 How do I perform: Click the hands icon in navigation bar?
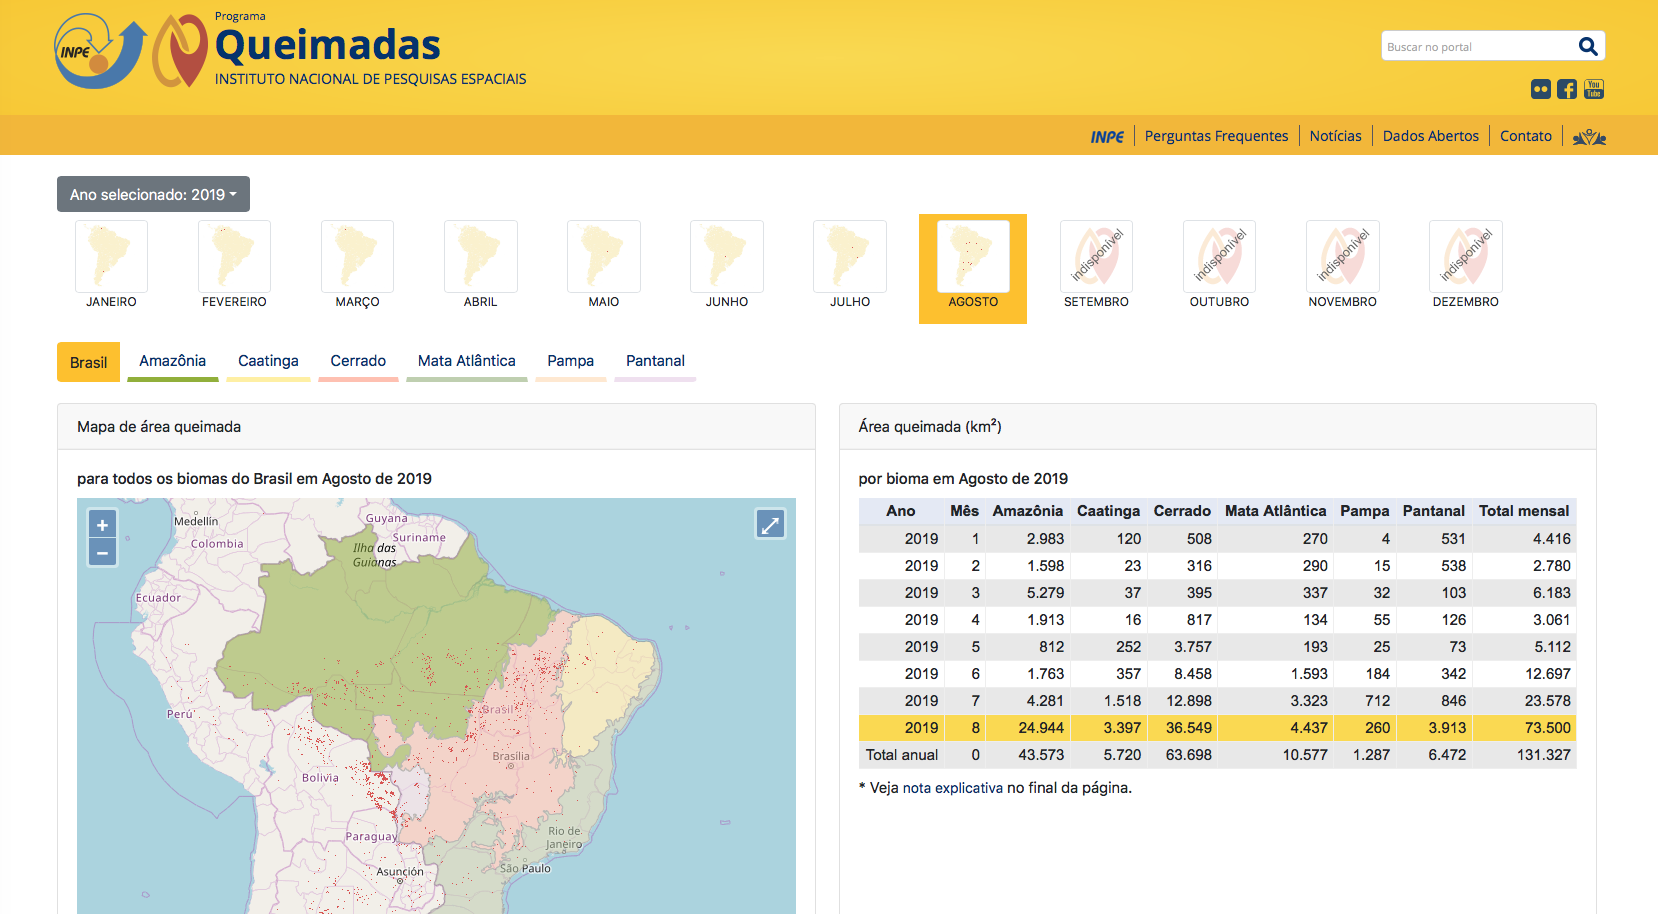click(1588, 137)
